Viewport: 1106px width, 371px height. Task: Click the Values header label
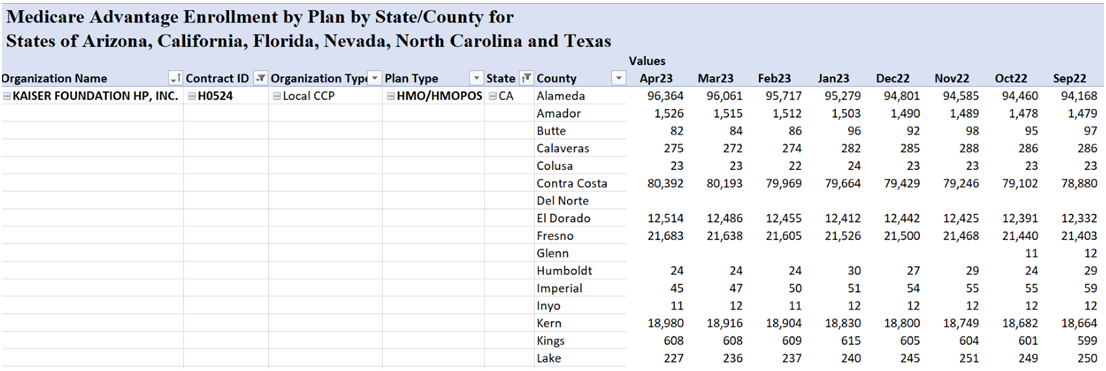point(647,61)
